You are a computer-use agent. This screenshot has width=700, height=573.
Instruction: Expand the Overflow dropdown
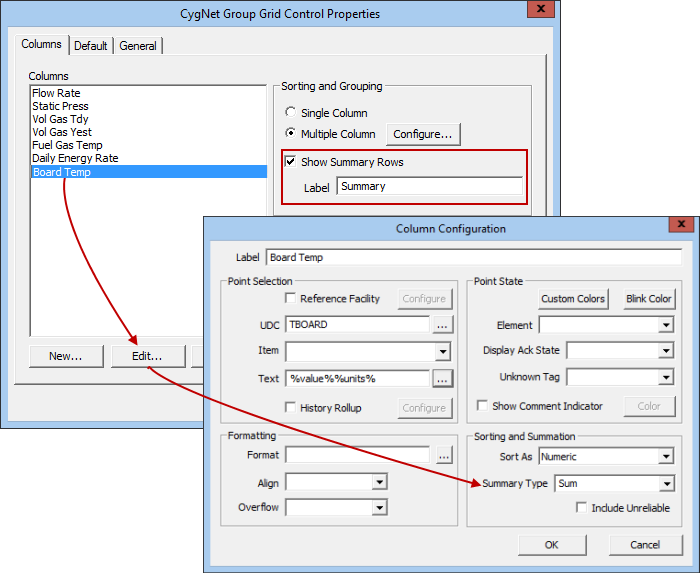pos(379,507)
